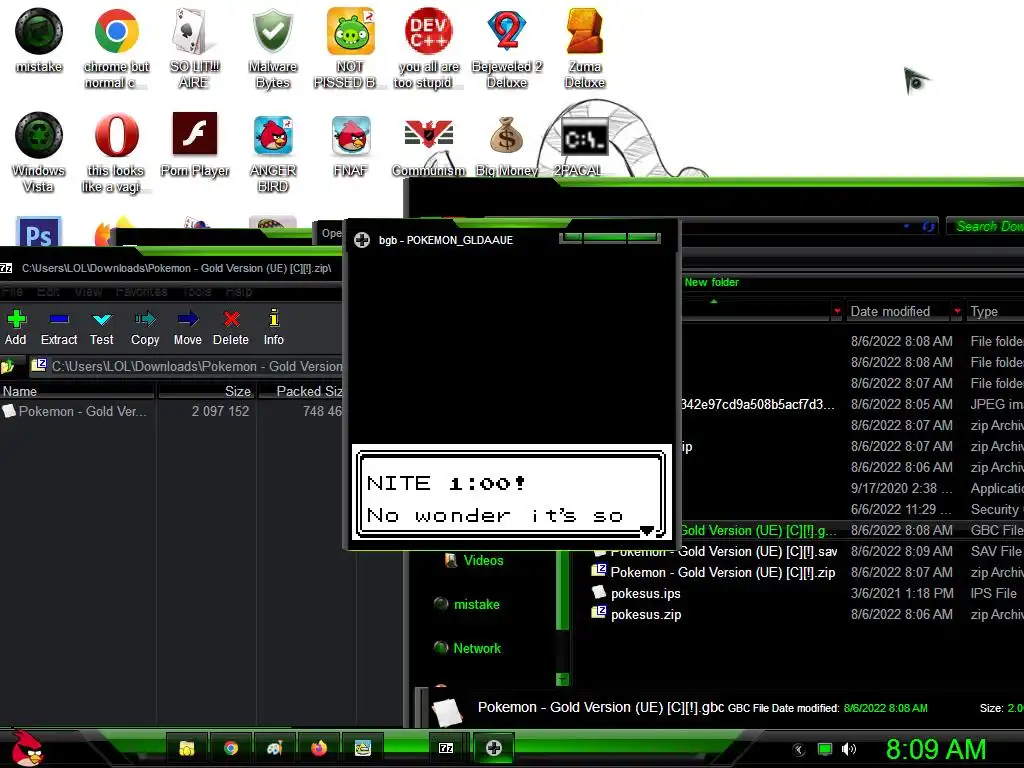Image resolution: width=1024 pixels, height=768 pixels.
Task: Click the bgb window system menu icon
Action: coord(362,240)
